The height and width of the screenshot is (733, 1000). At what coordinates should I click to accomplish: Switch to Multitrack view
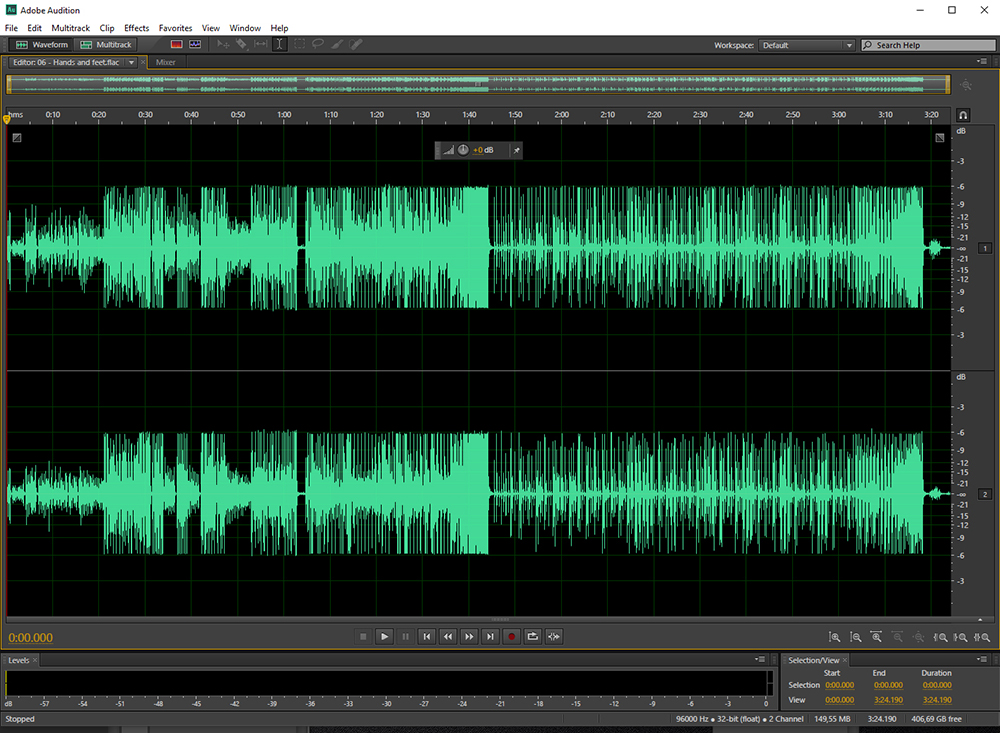[x=106, y=45]
